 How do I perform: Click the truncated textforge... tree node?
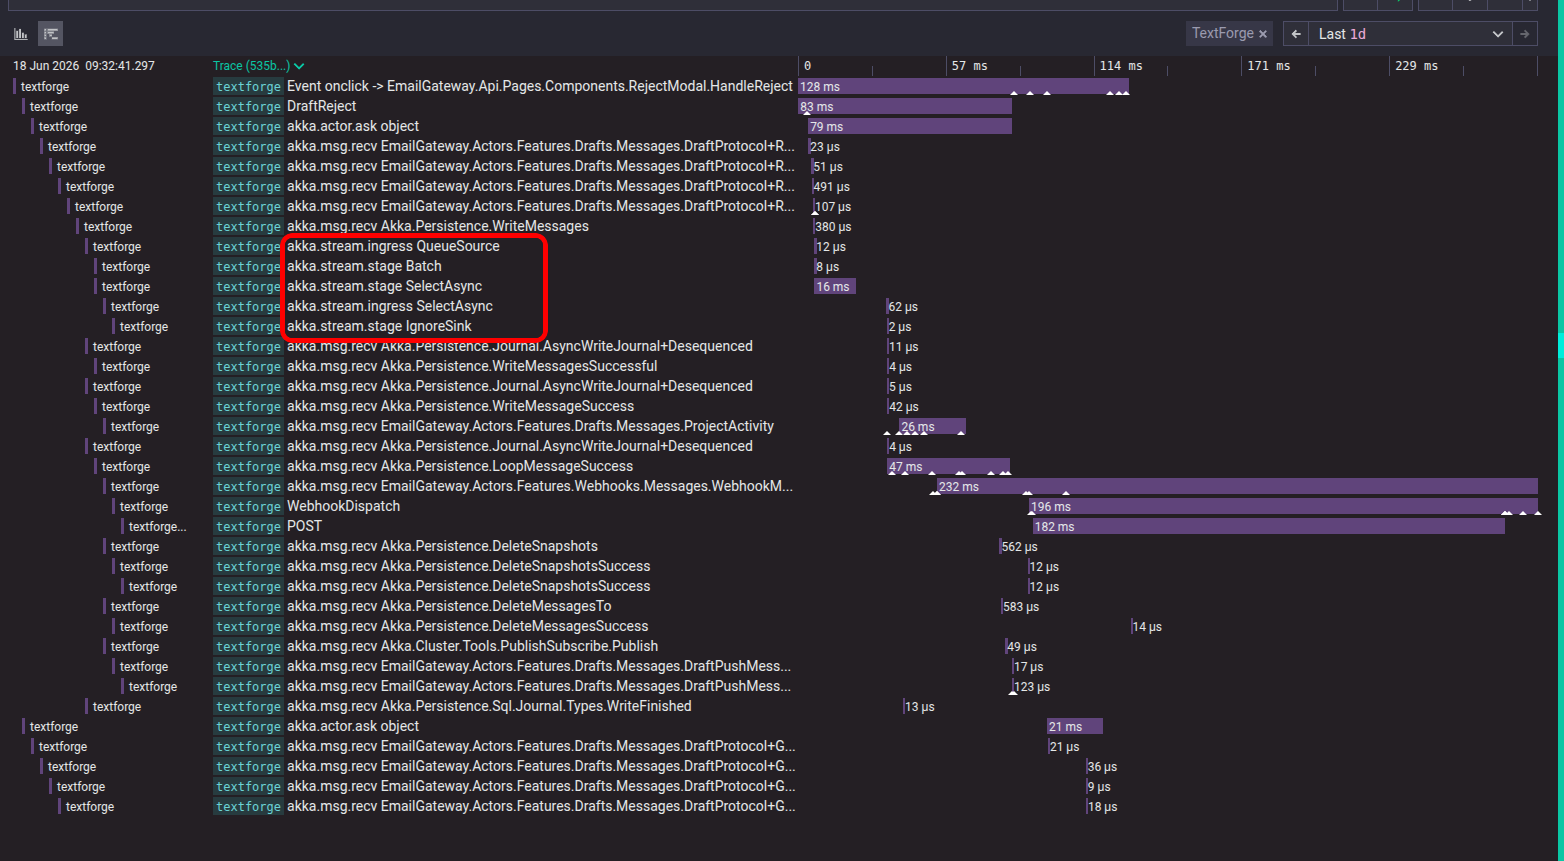pos(157,527)
